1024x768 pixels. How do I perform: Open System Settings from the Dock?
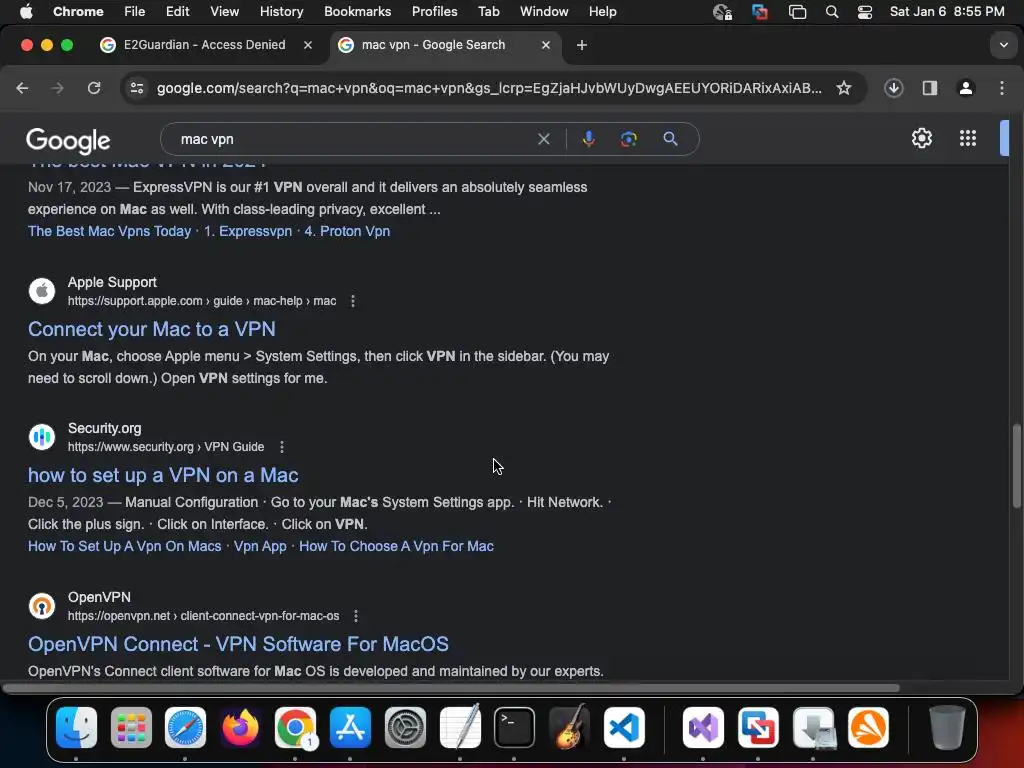tap(405, 727)
